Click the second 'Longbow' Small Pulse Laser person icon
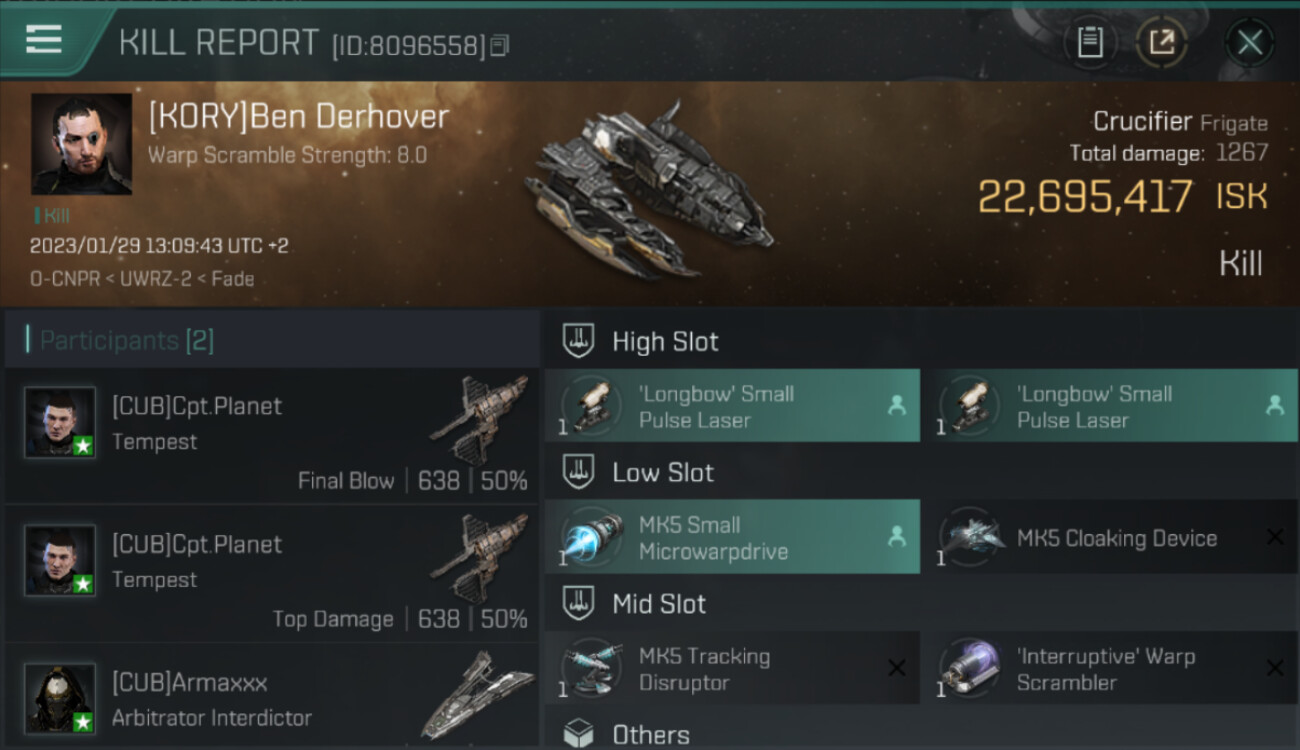This screenshot has width=1300, height=750. (1274, 405)
